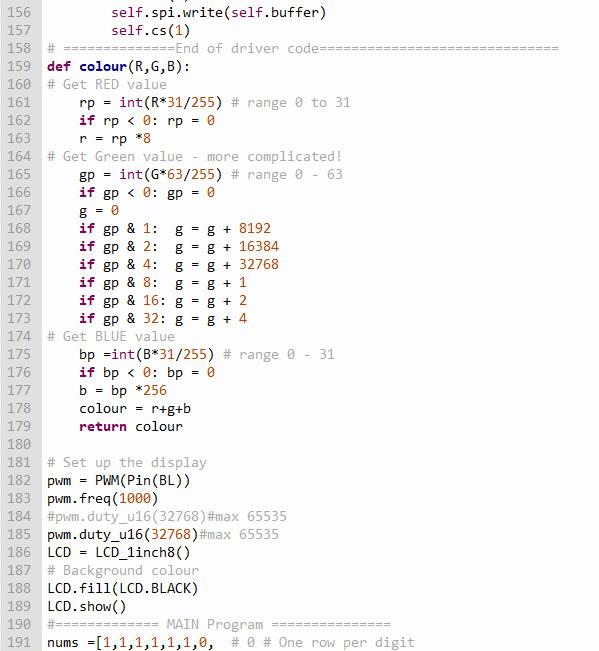
Task: Click the number 16384 on line 169
Action: point(259,247)
